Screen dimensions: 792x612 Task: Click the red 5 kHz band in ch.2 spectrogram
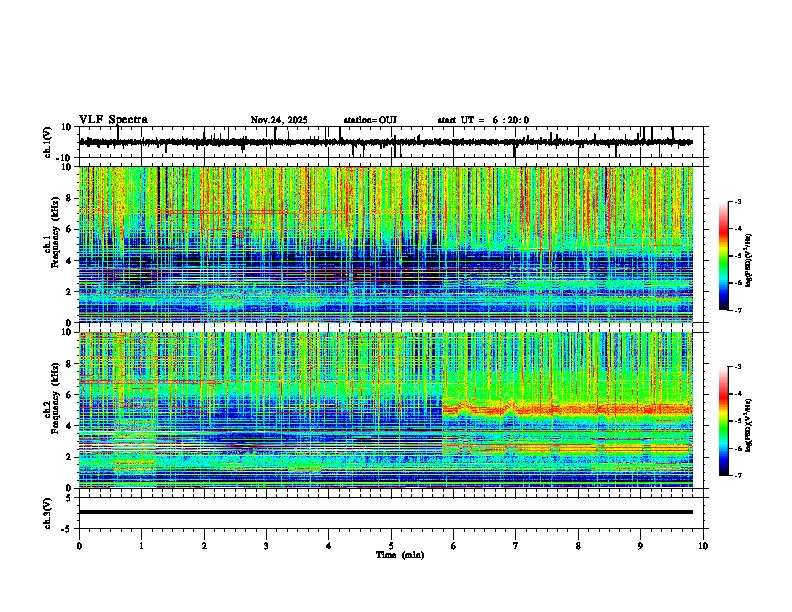[567, 409]
